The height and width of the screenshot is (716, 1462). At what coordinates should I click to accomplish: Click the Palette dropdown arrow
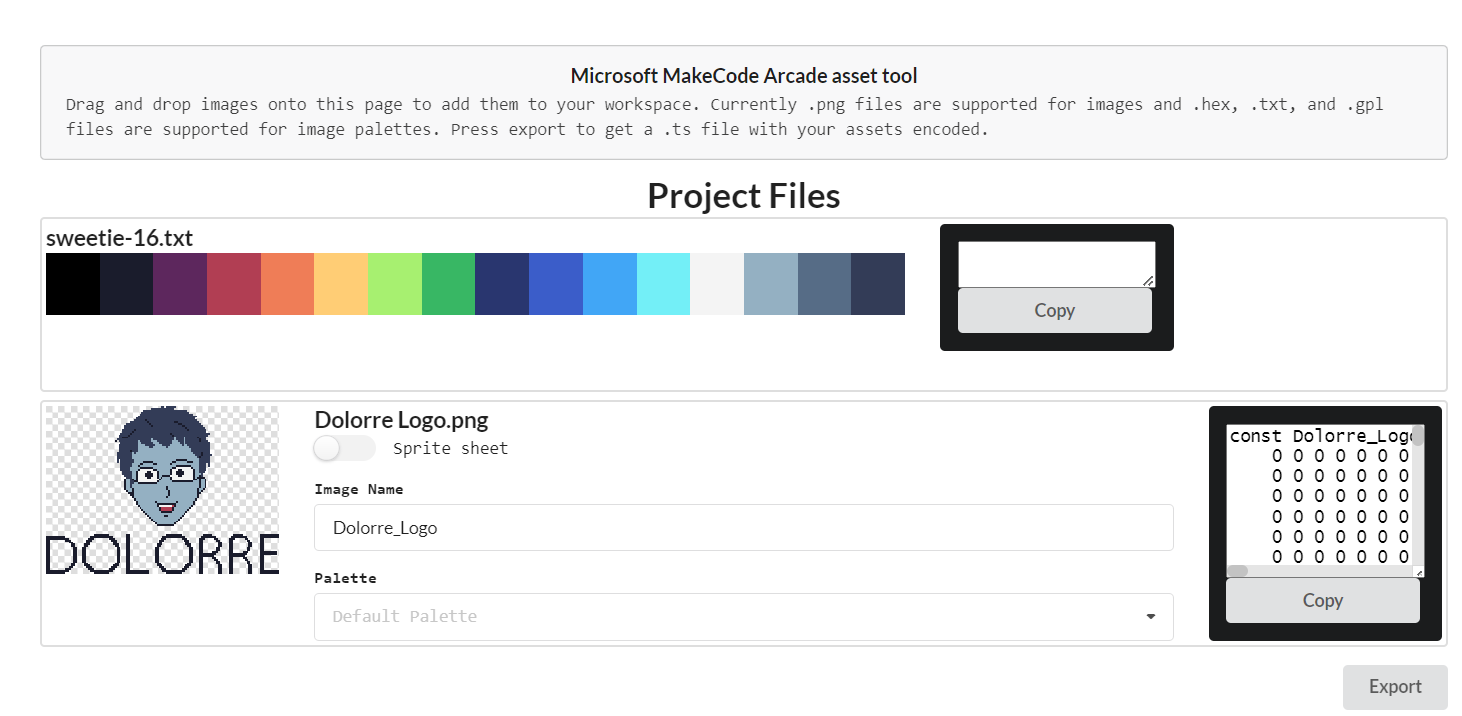click(1150, 616)
